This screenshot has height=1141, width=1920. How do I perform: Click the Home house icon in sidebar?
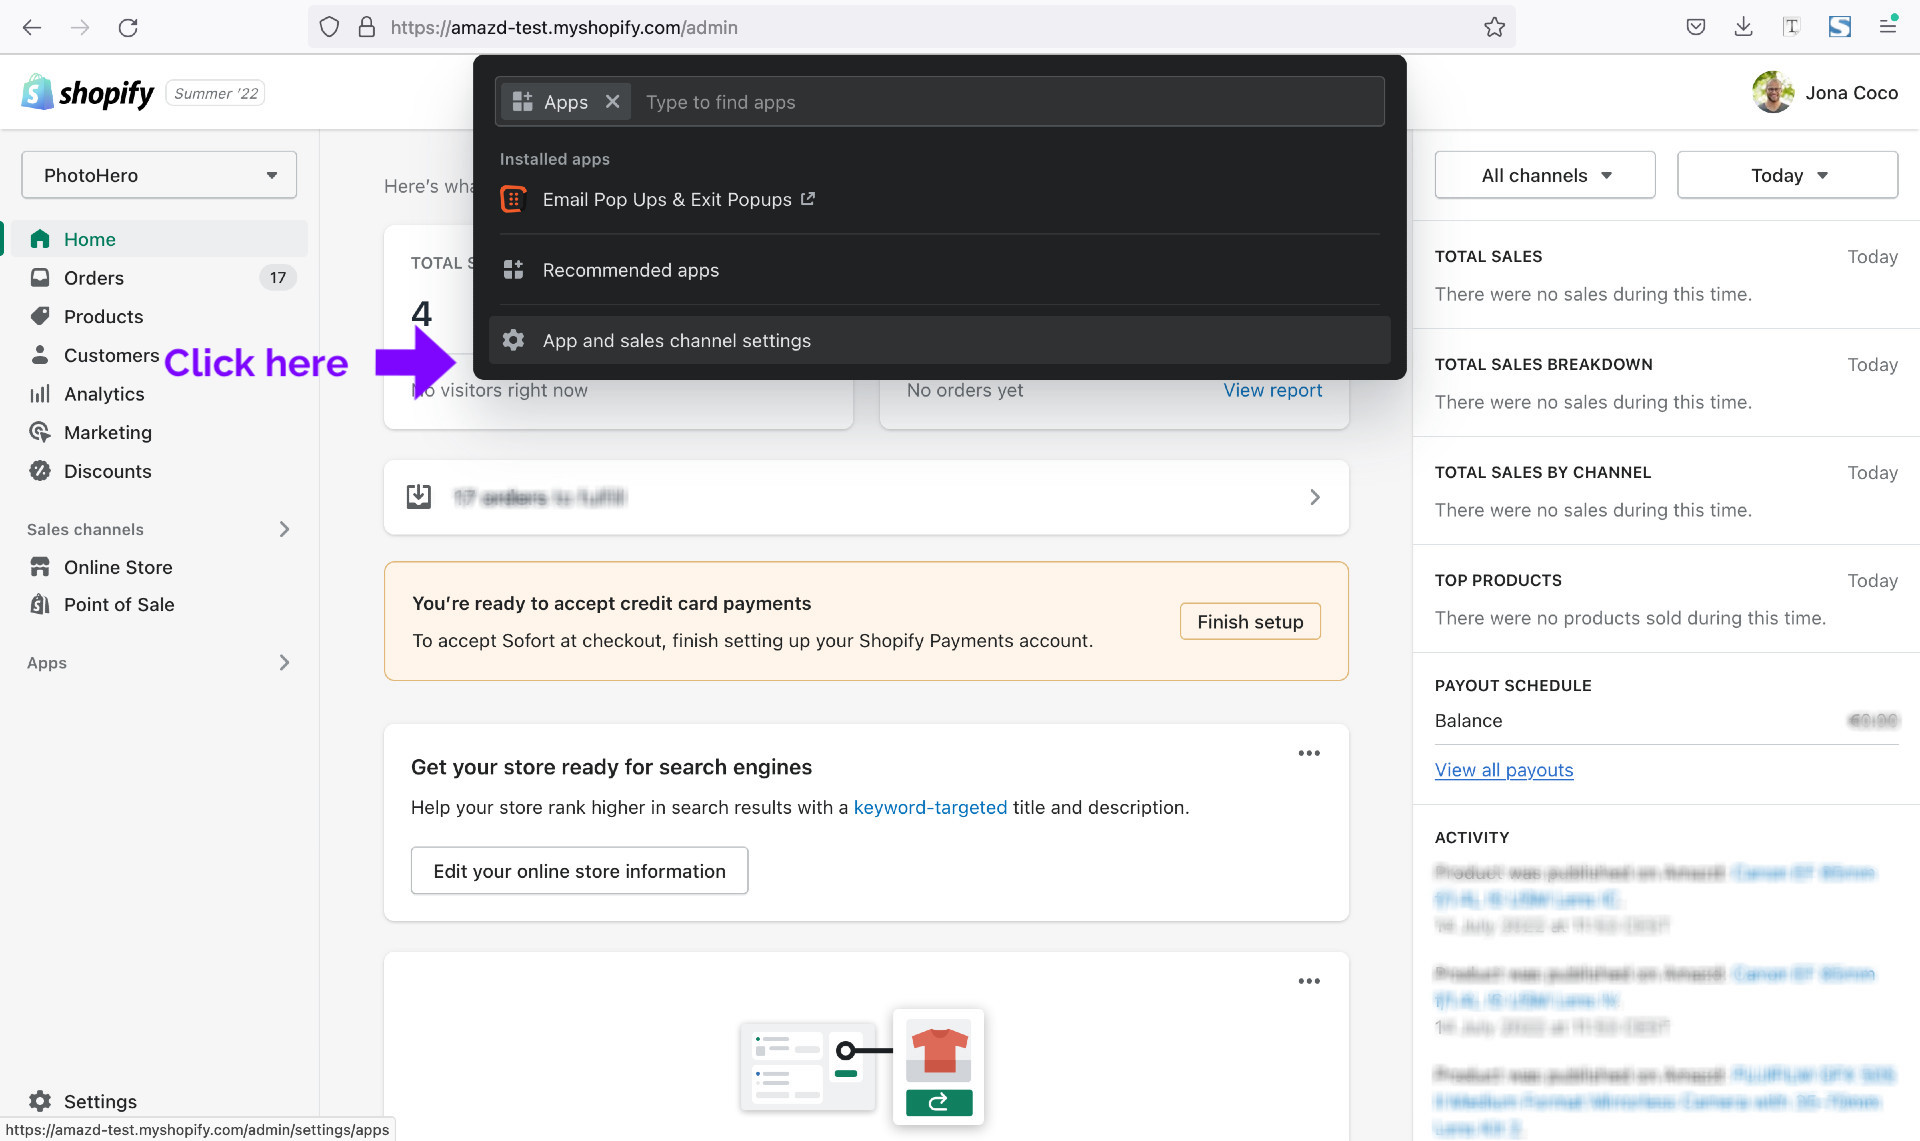[40, 239]
